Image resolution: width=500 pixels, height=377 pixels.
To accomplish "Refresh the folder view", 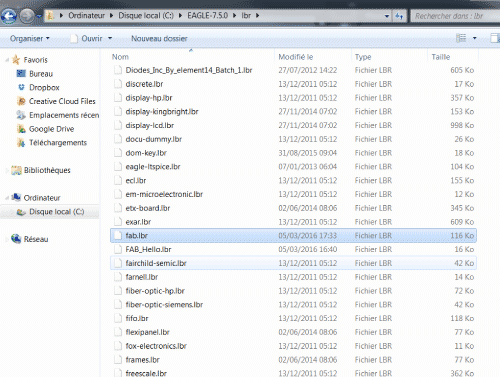I will (399, 16).
